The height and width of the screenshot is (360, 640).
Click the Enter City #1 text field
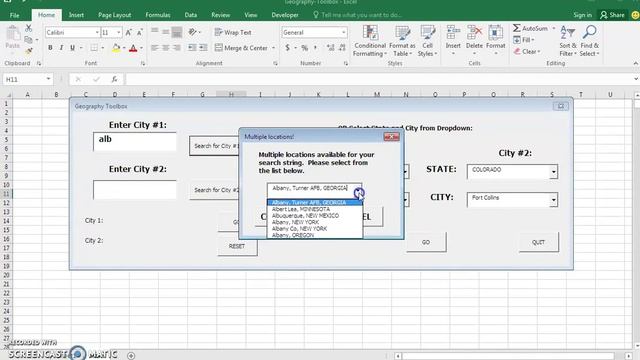[135, 142]
